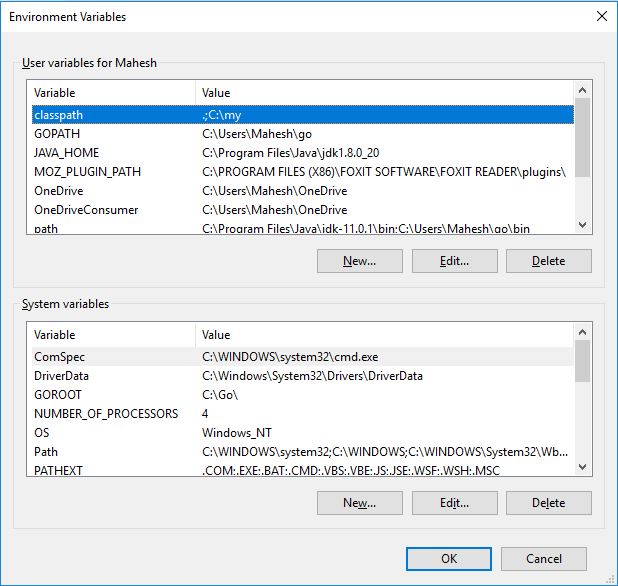This screenshot has height=586, width=618.
Task: Click the system variables scrollbar thumb
Action: (583, 361)
